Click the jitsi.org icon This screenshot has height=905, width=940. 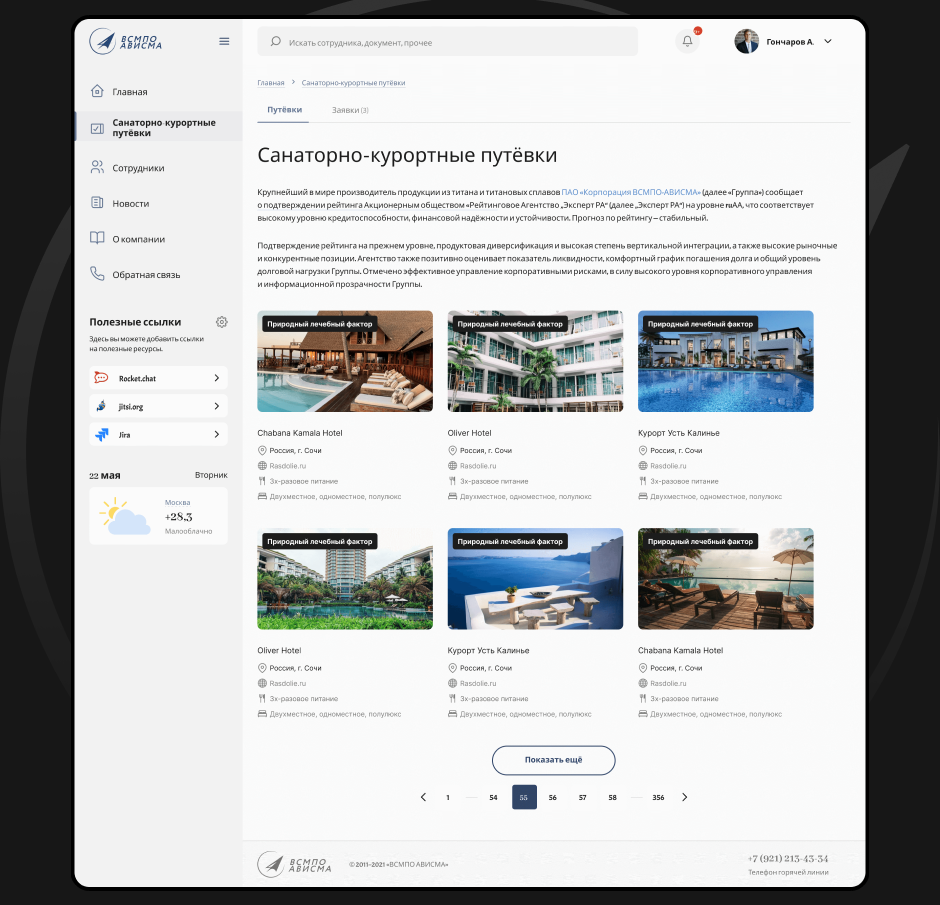pyautogui.click(x=101, y=407)
